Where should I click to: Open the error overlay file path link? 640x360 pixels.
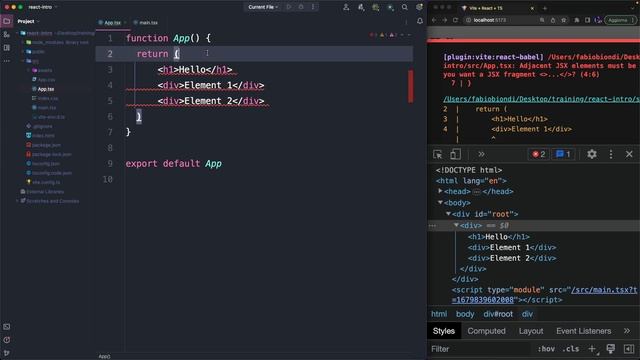point(541,99)
